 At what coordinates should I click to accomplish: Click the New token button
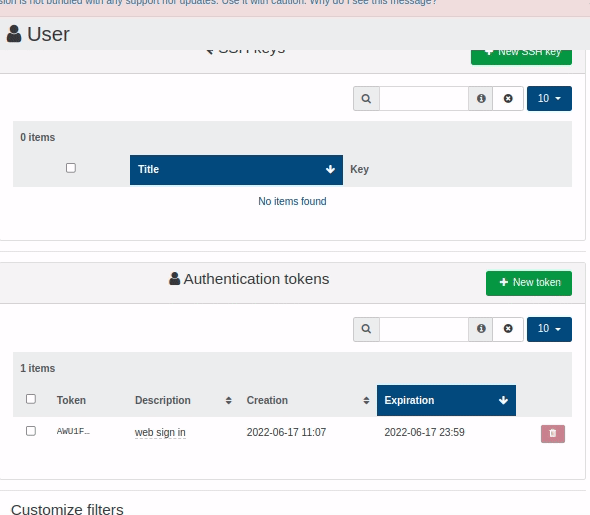(x=529, y=283)
